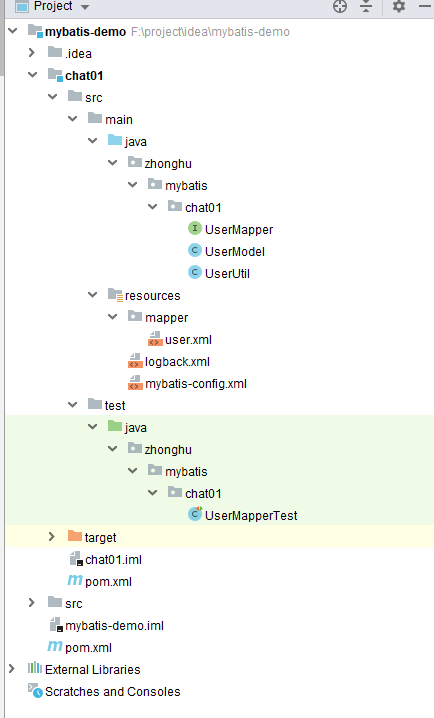
Task: Click the External Libraries icon
Action: [x=35, y=668]
